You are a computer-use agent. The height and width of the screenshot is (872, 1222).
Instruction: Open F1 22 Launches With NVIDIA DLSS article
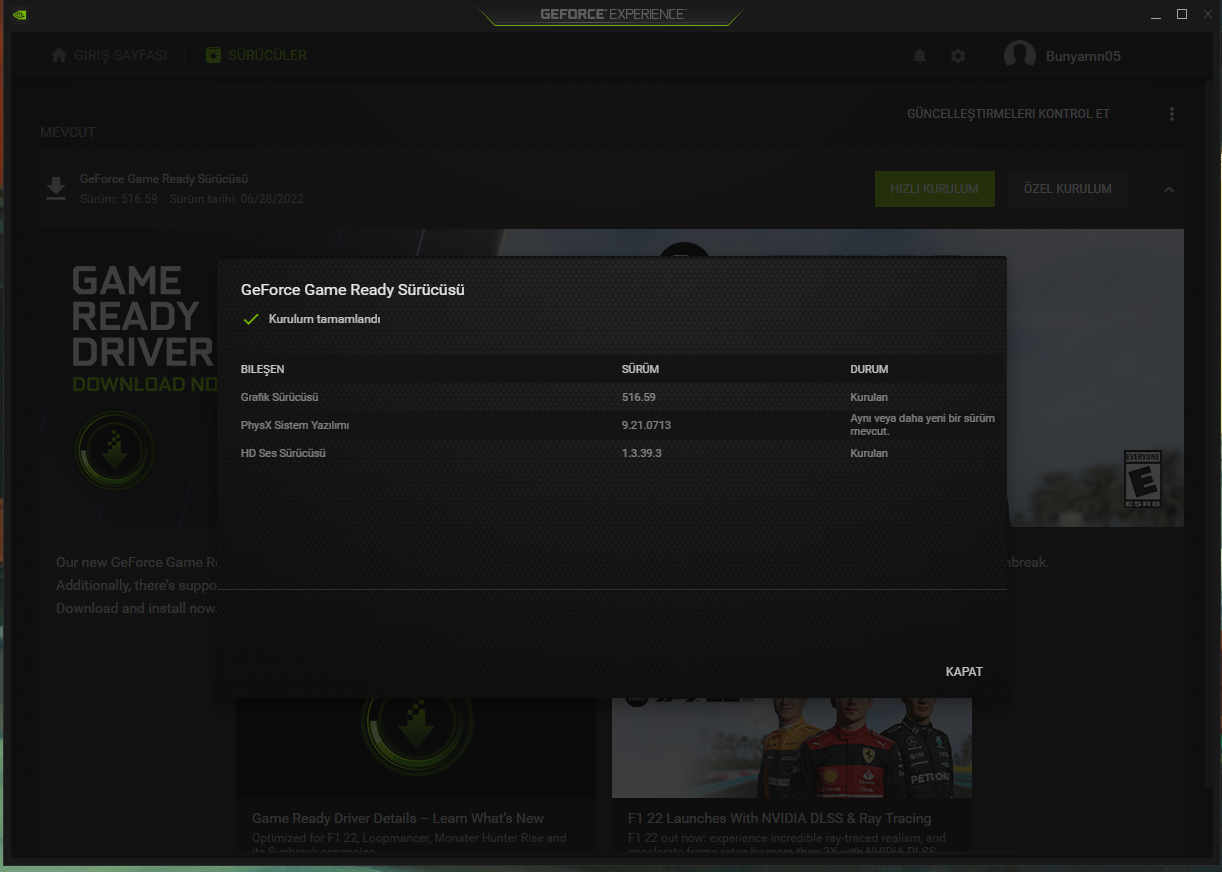tap(779, 818)
